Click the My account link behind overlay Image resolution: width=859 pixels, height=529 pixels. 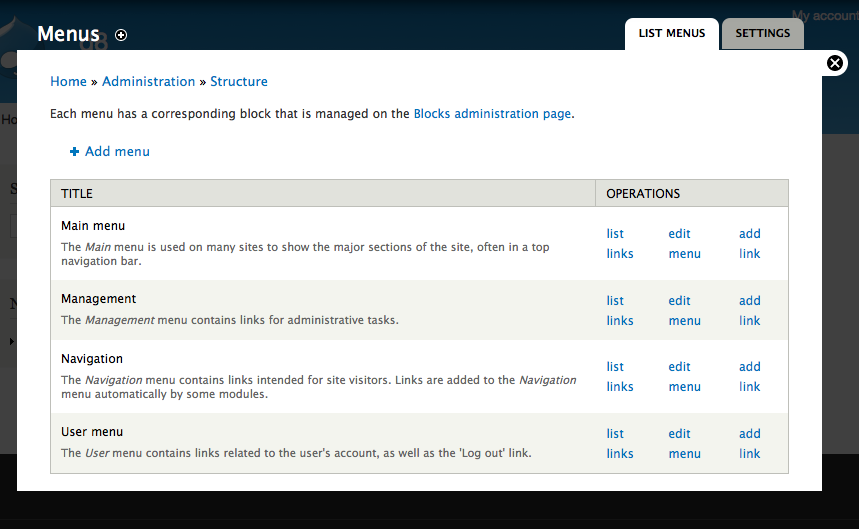825,16
